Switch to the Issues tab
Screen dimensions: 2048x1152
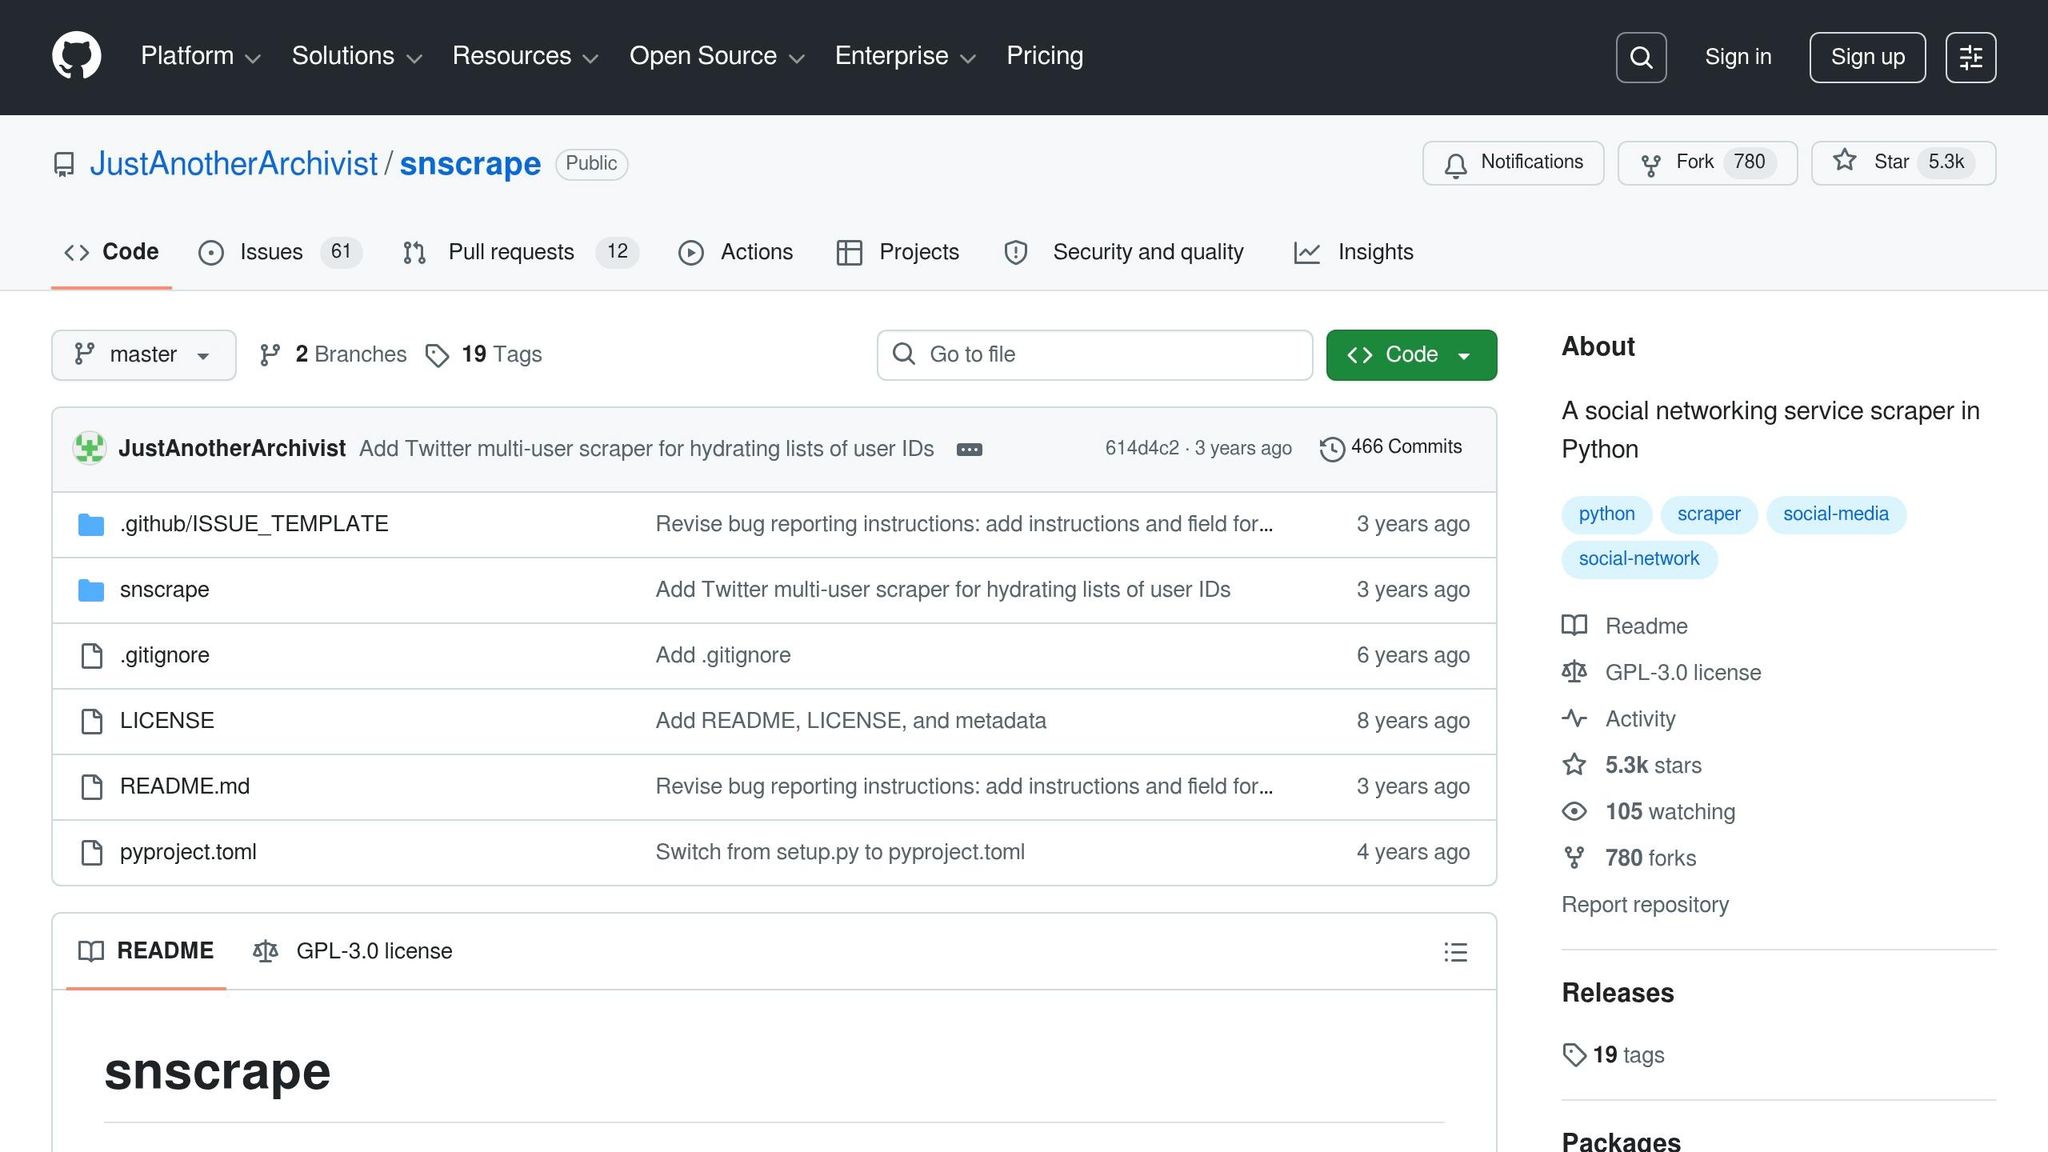280,252
